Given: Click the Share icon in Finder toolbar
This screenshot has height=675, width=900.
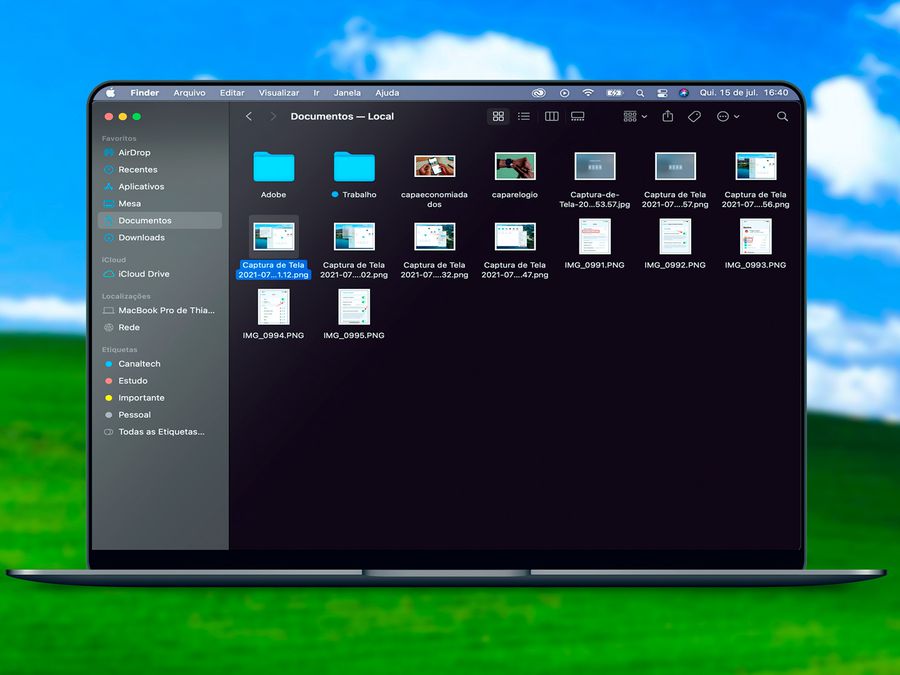Looking at the screenshot, I should click(x=667, y=117).
